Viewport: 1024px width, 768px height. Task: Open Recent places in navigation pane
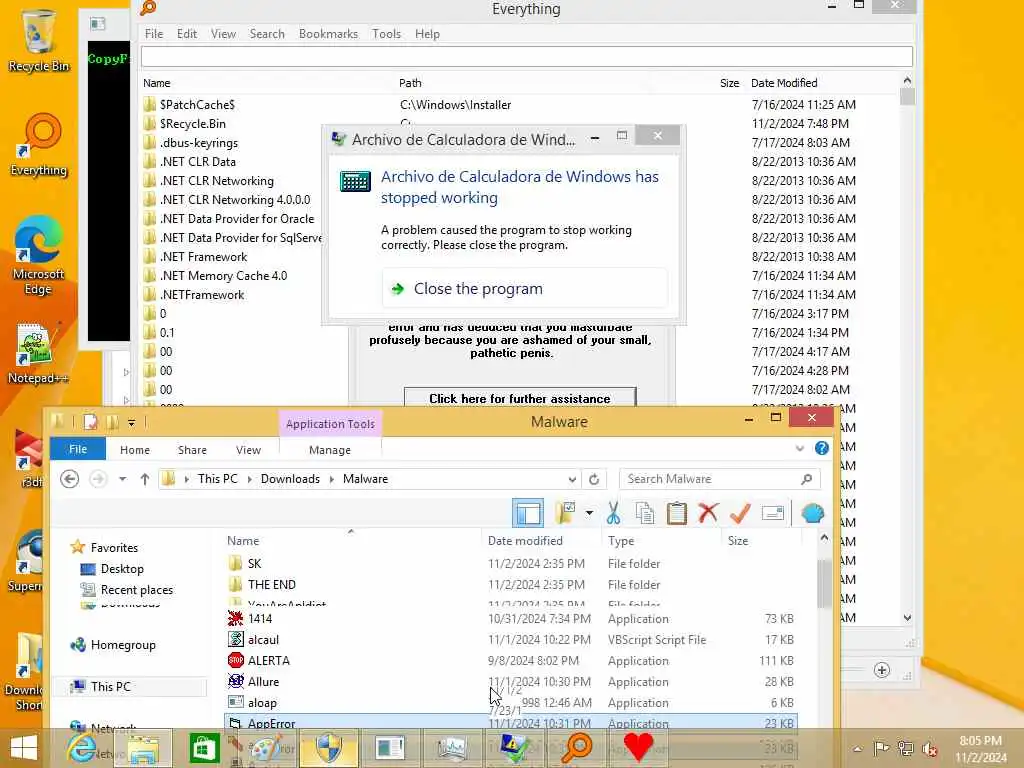click(136, 590)
